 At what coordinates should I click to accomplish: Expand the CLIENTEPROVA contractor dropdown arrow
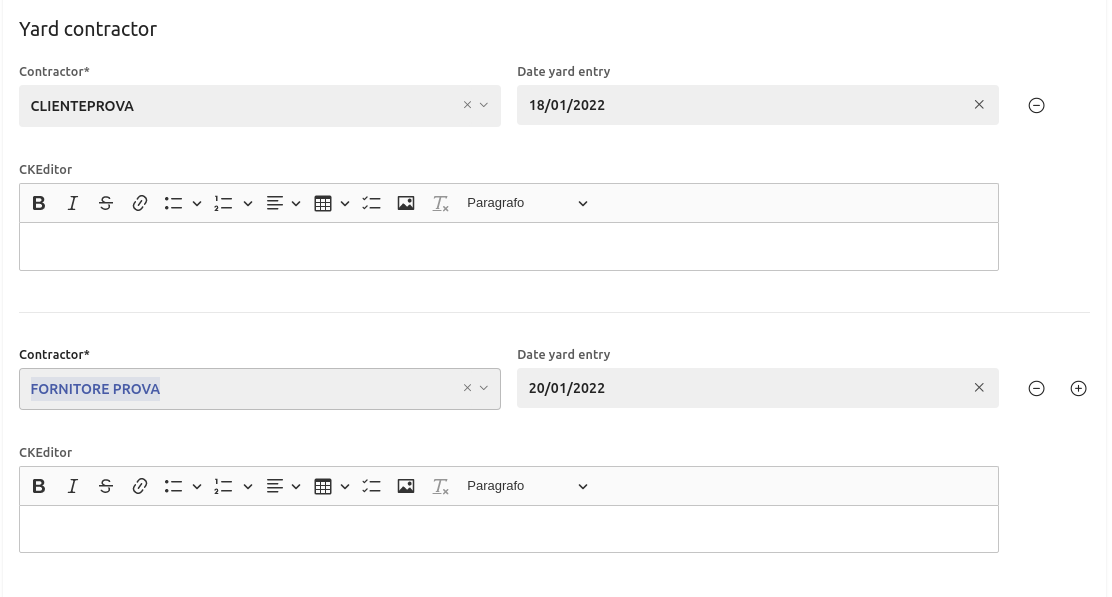[x=484, y=105]
